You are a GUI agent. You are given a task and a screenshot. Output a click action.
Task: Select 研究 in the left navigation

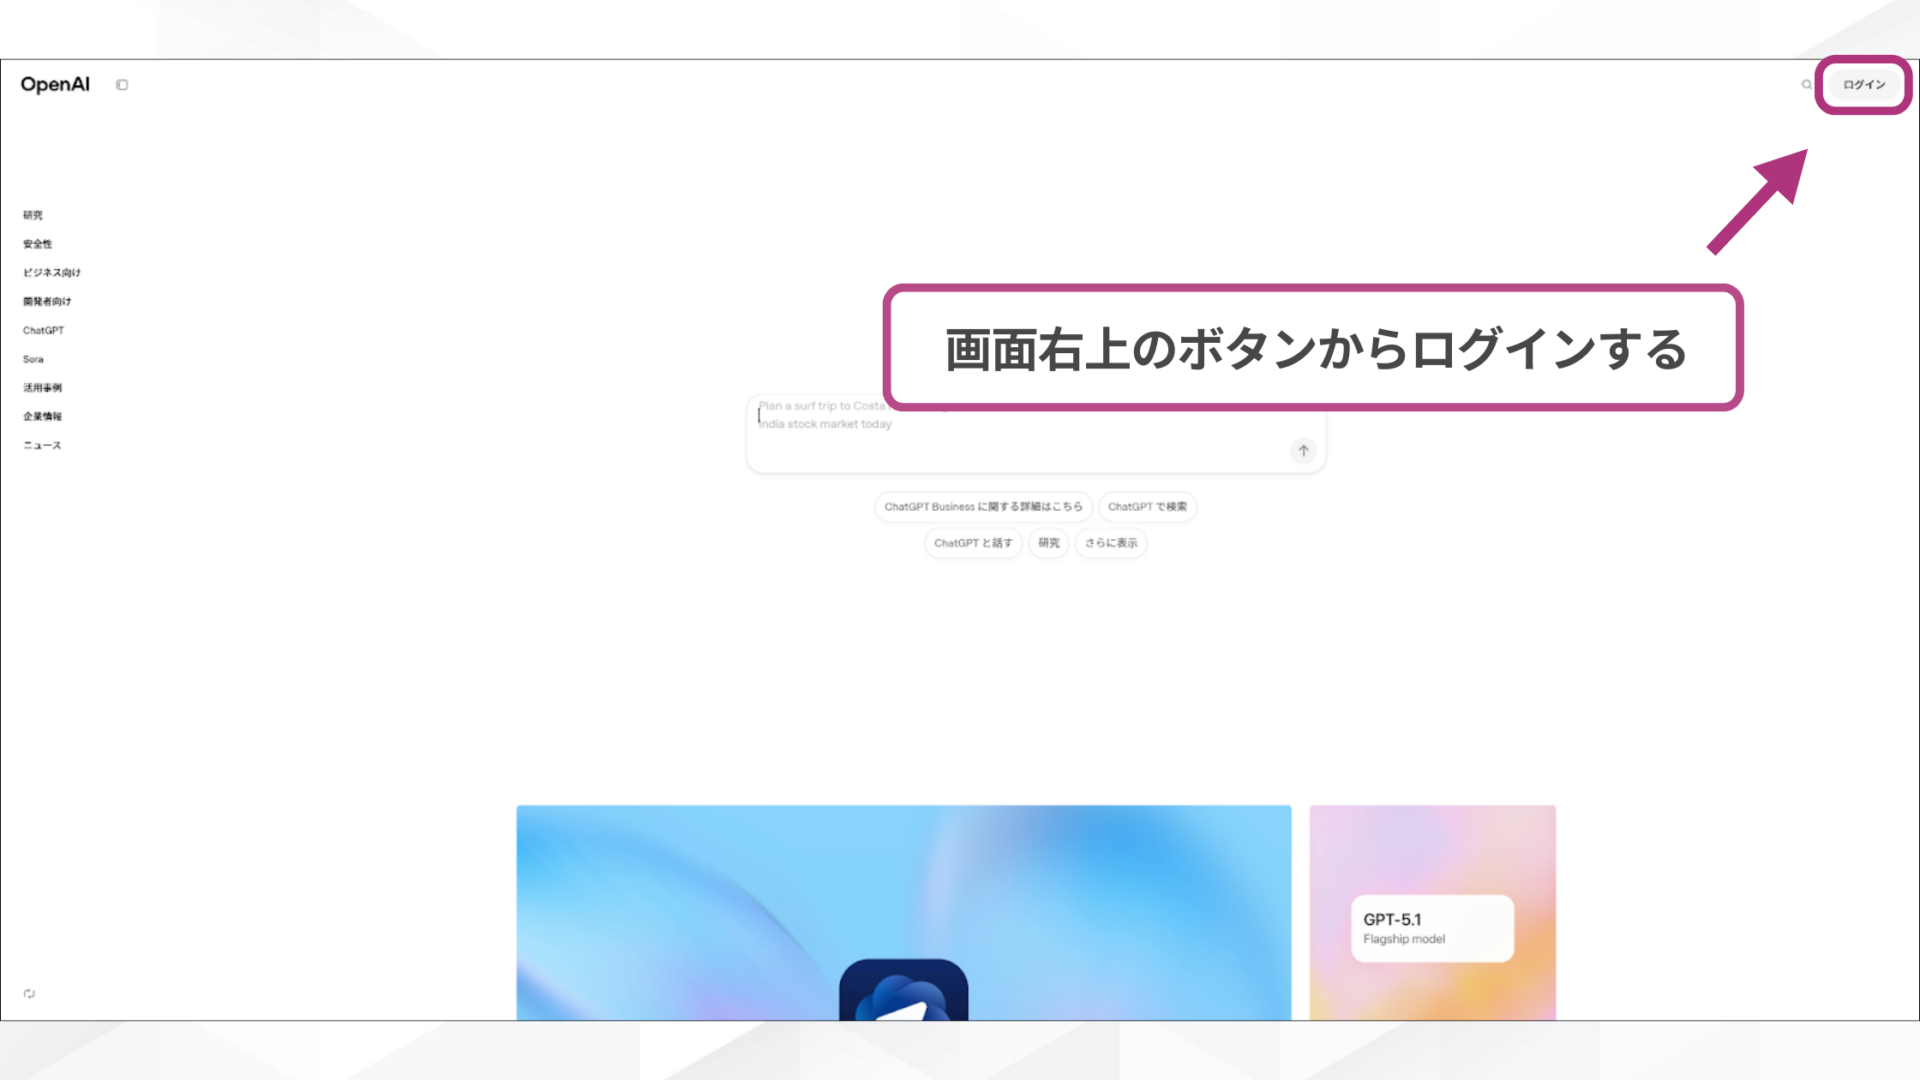tap(33, 214)
